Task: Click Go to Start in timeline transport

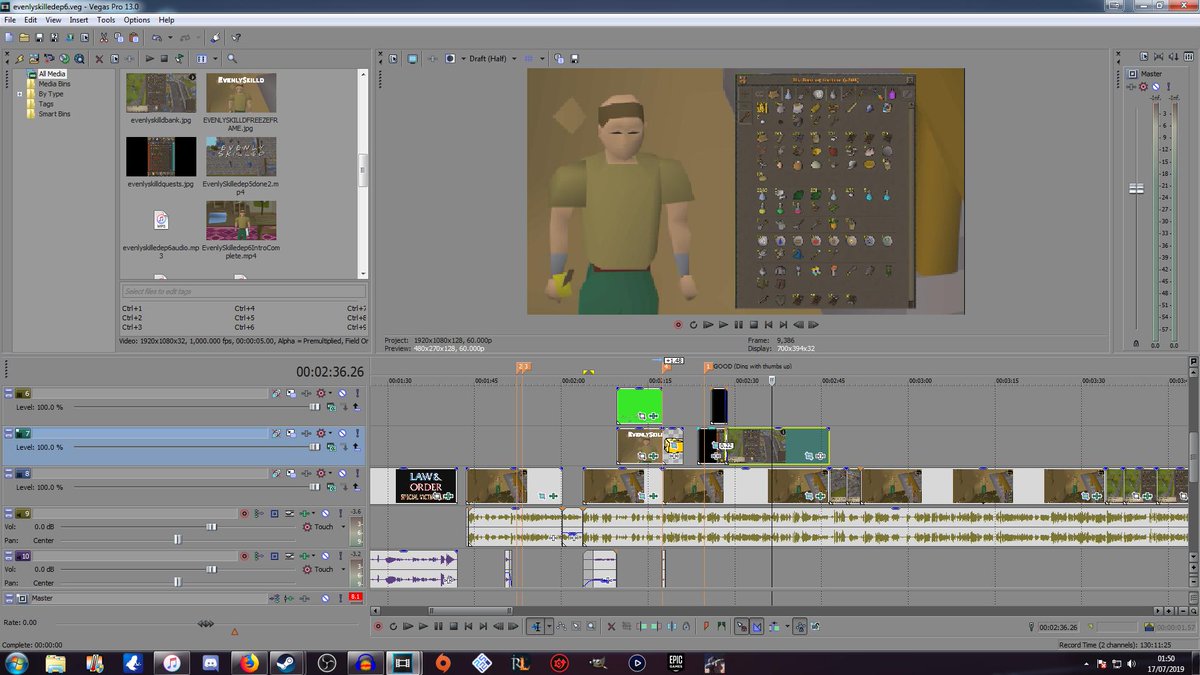Action: (x=468, y=627)
